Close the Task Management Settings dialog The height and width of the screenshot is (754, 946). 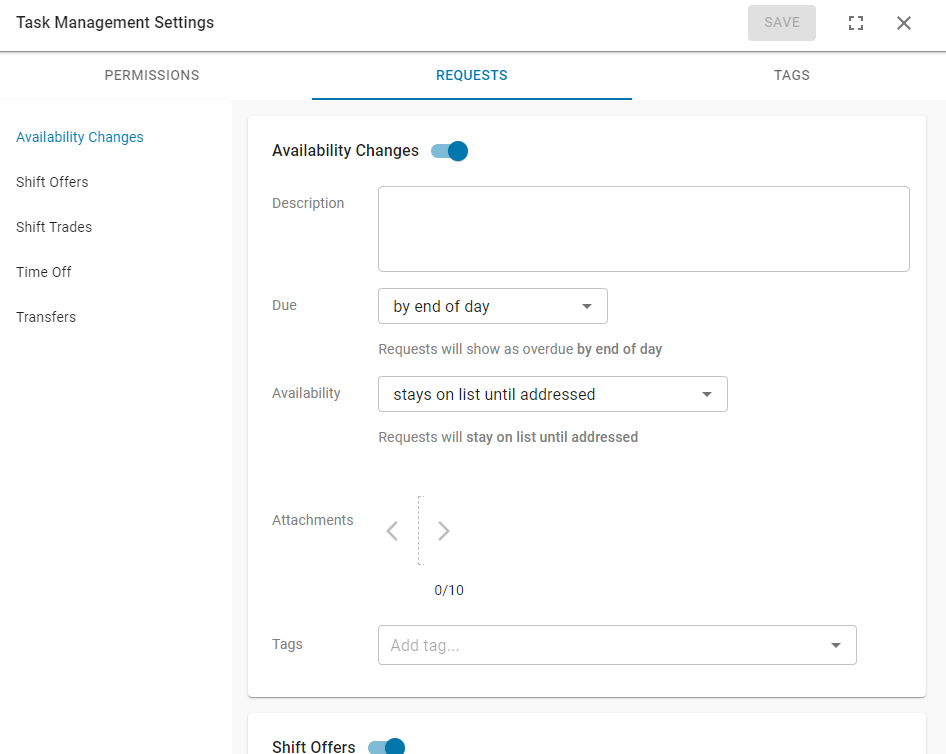pos(903,23)
